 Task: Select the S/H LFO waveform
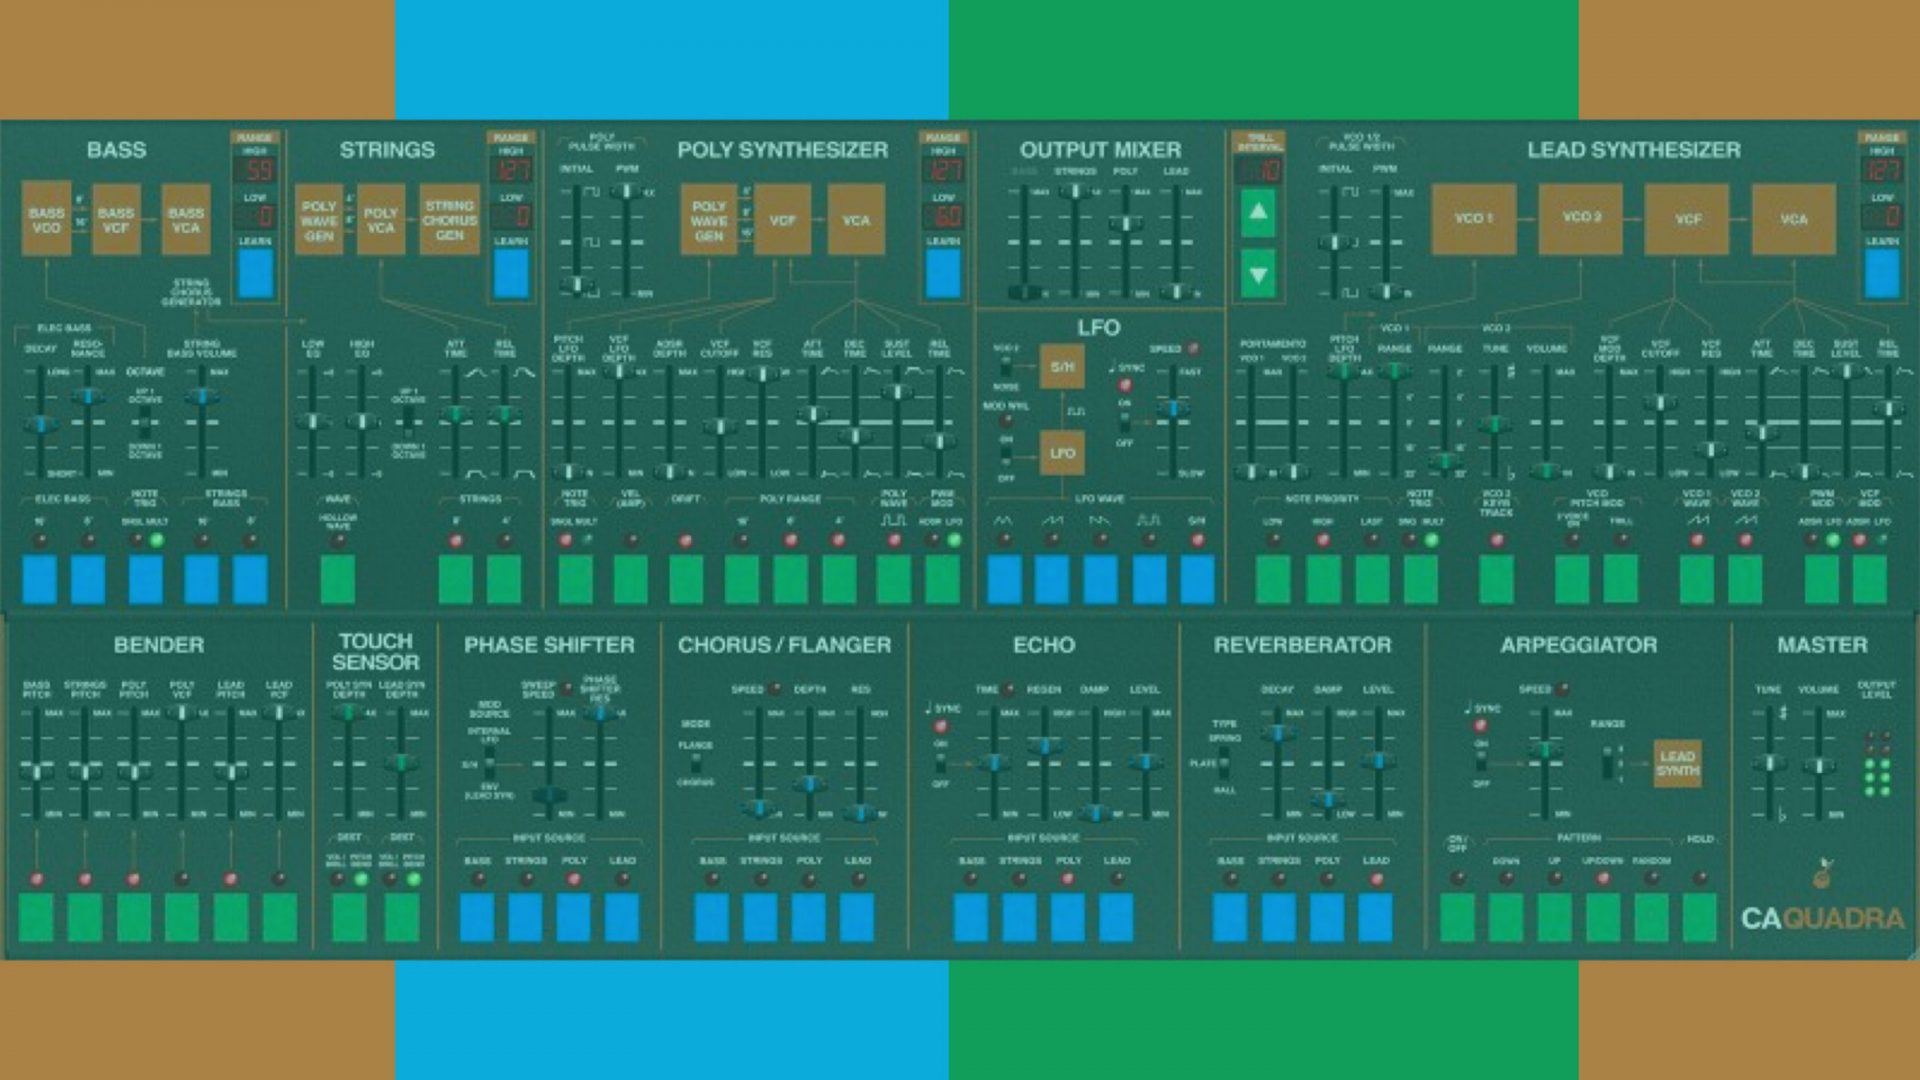pyautogui.click(x=1199, y=580)
